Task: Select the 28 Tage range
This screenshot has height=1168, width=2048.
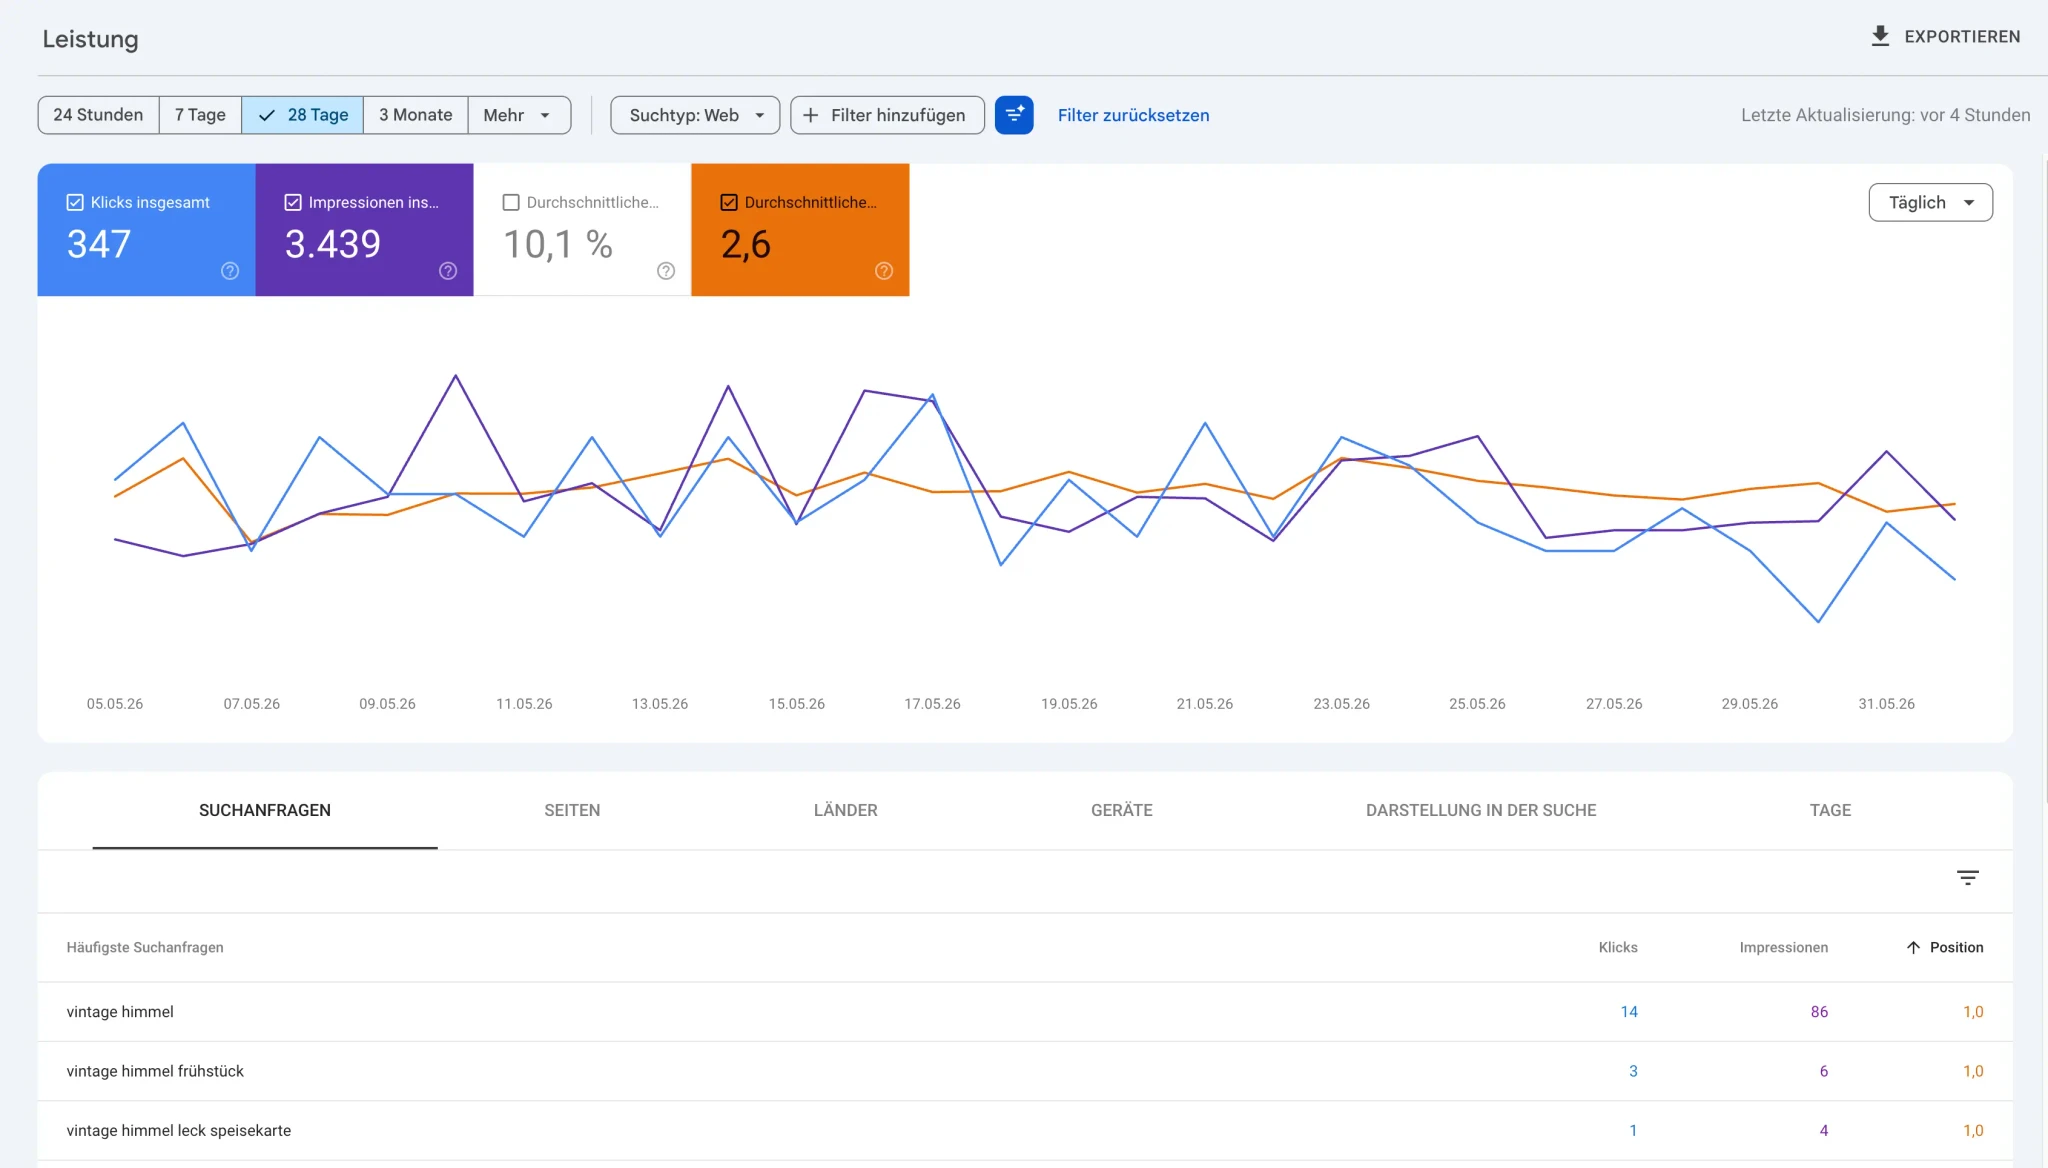Action: 303,115
